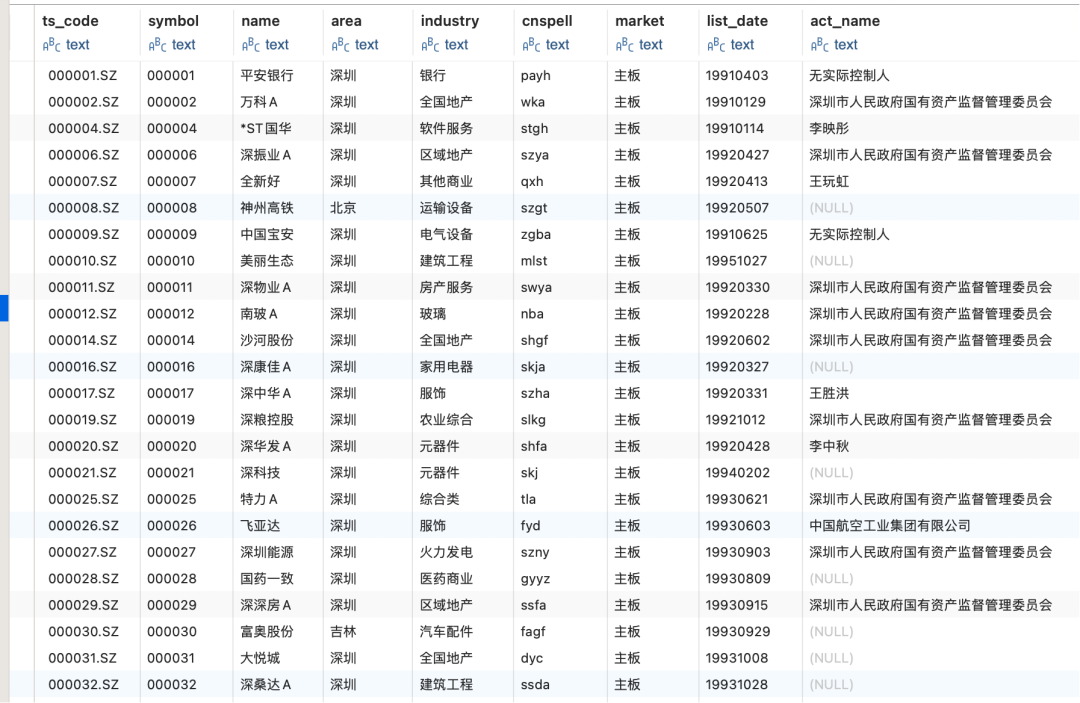Click the text type icon under symbol
This screenshot has height=703, width=1080.
click(x=158, y=45)
